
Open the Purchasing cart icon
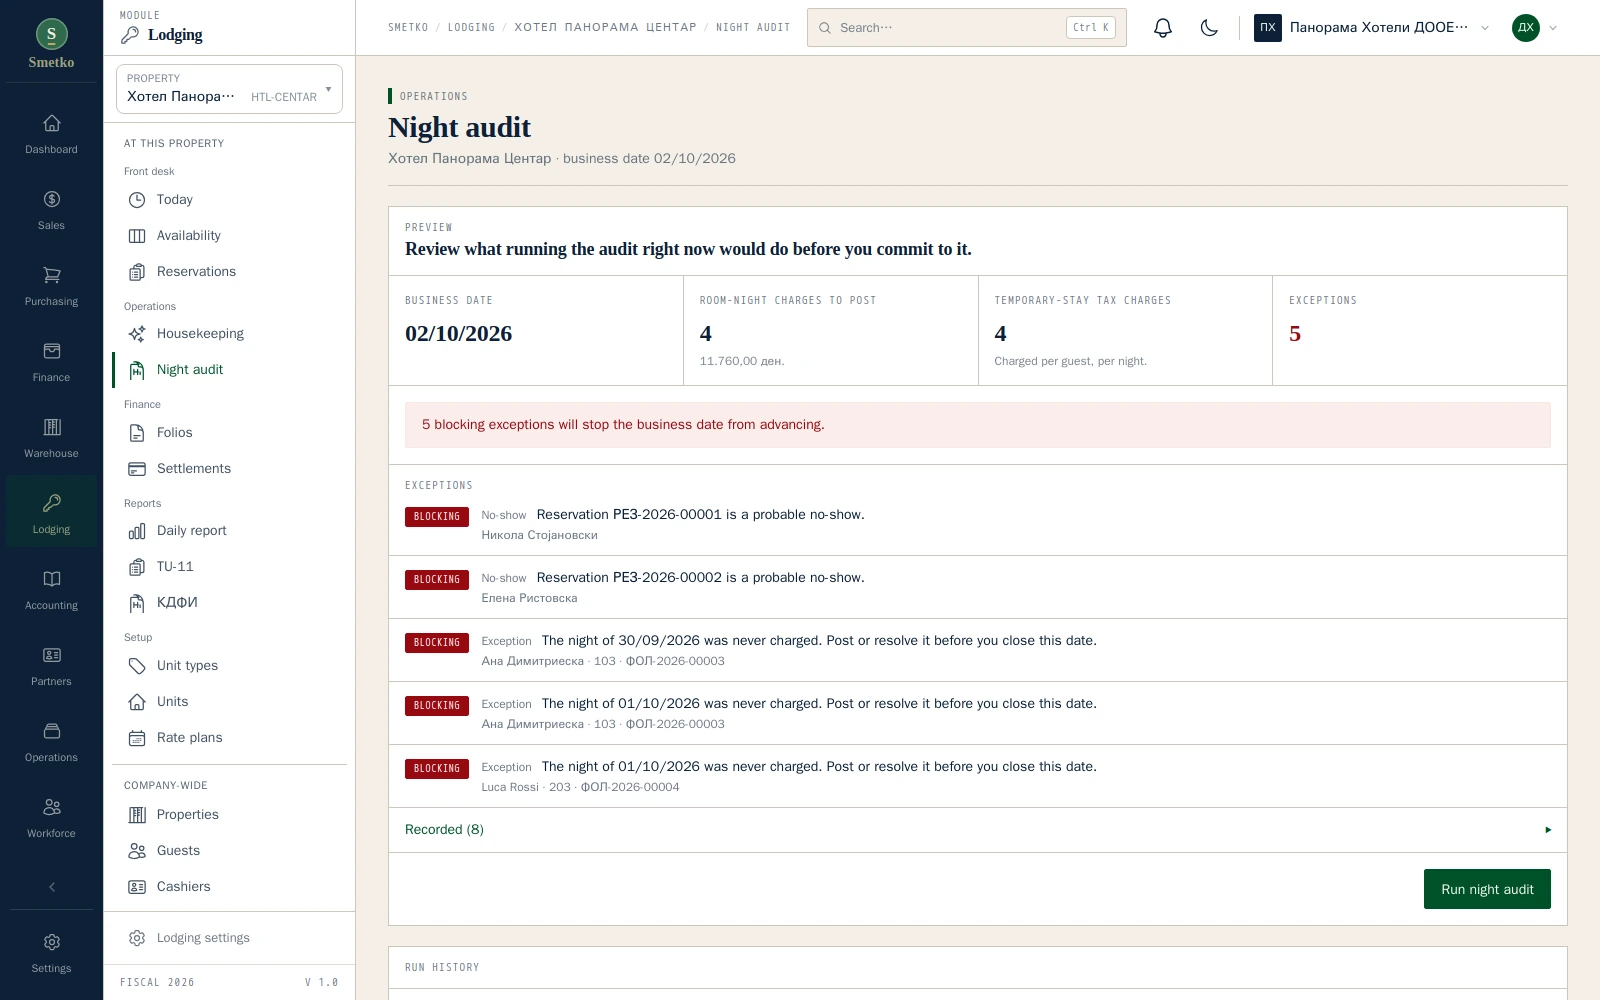coord(51,287)
